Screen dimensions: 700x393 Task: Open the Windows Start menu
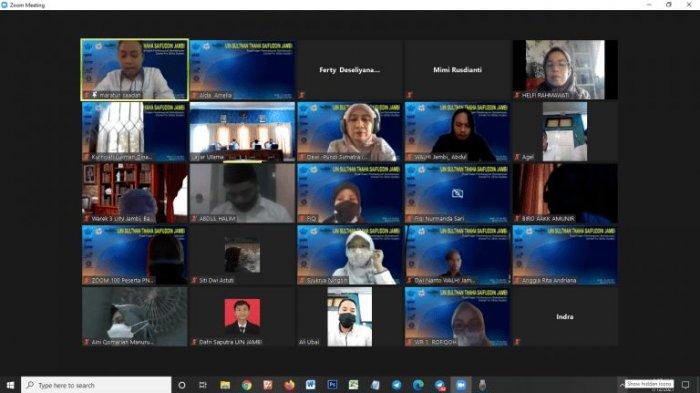10,385
